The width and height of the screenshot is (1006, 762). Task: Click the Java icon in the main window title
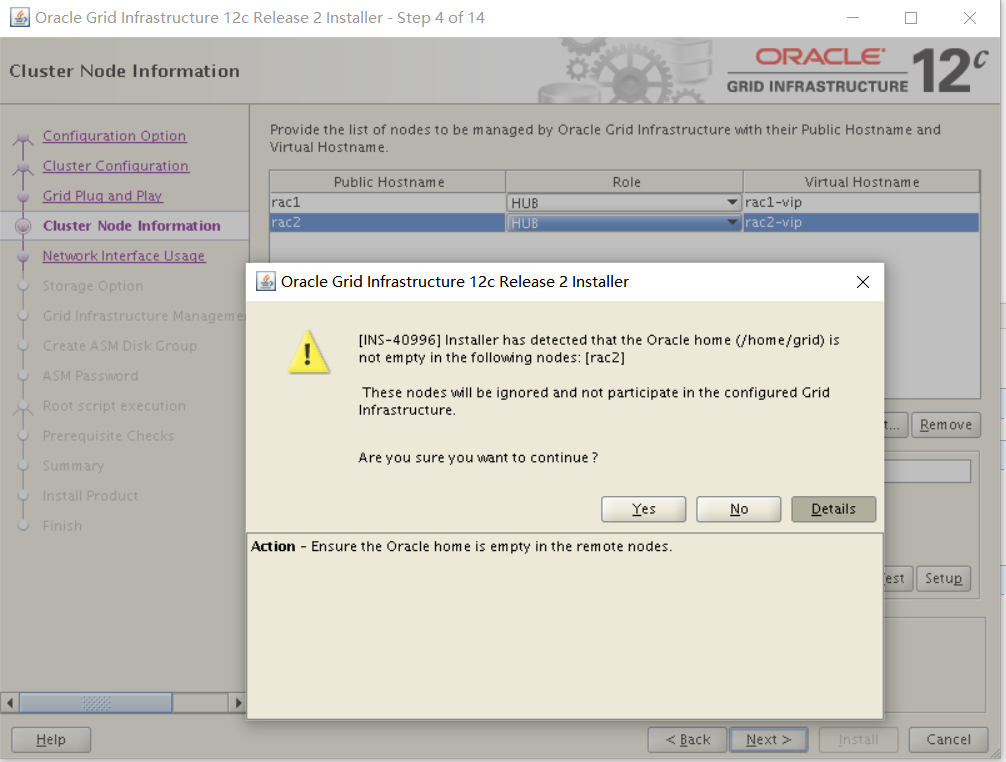pyautogui.click(x=19, y=17)
